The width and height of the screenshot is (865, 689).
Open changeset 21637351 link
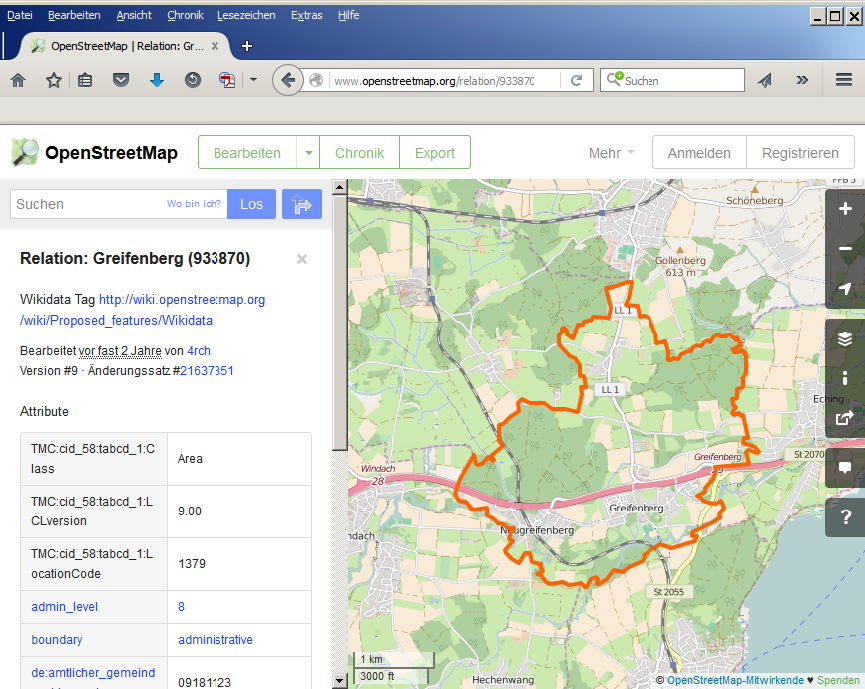[207, 371]
